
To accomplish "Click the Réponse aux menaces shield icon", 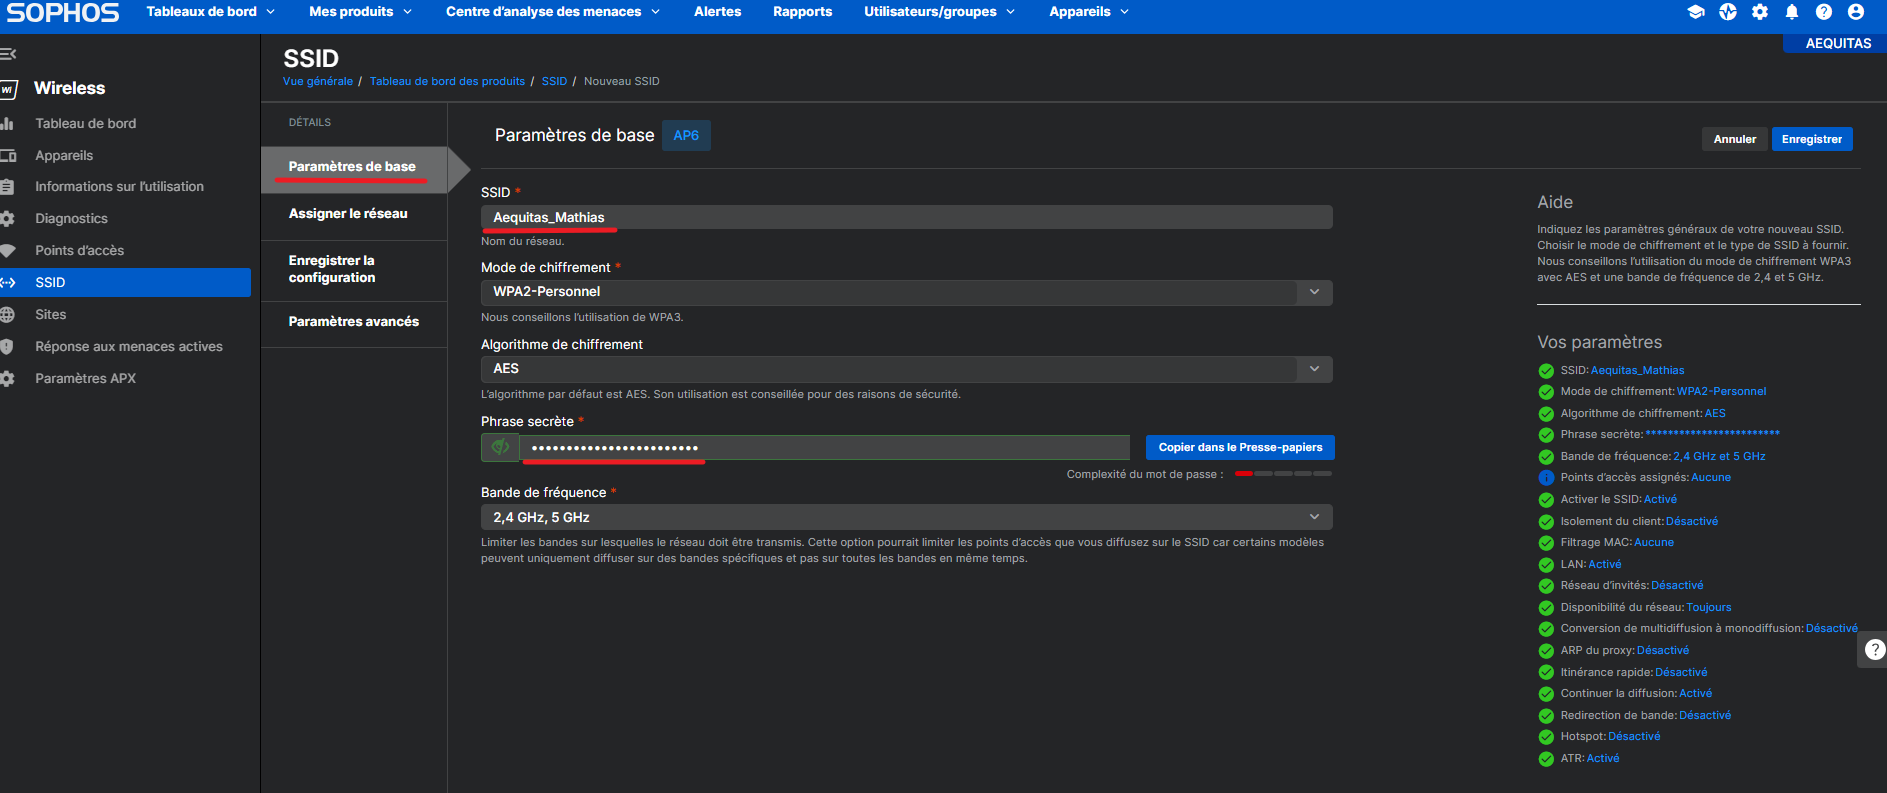I will click(7, 347).
